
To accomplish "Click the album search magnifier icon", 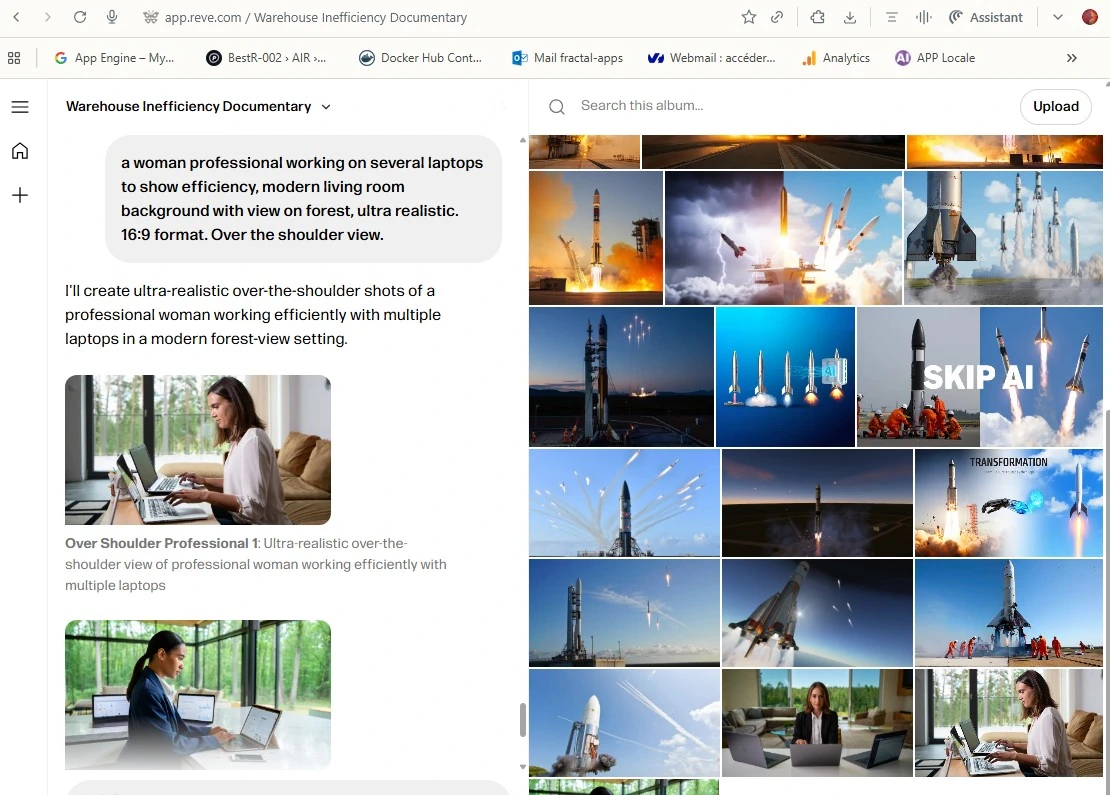I will pyautogui.click(x=557, y=107).
